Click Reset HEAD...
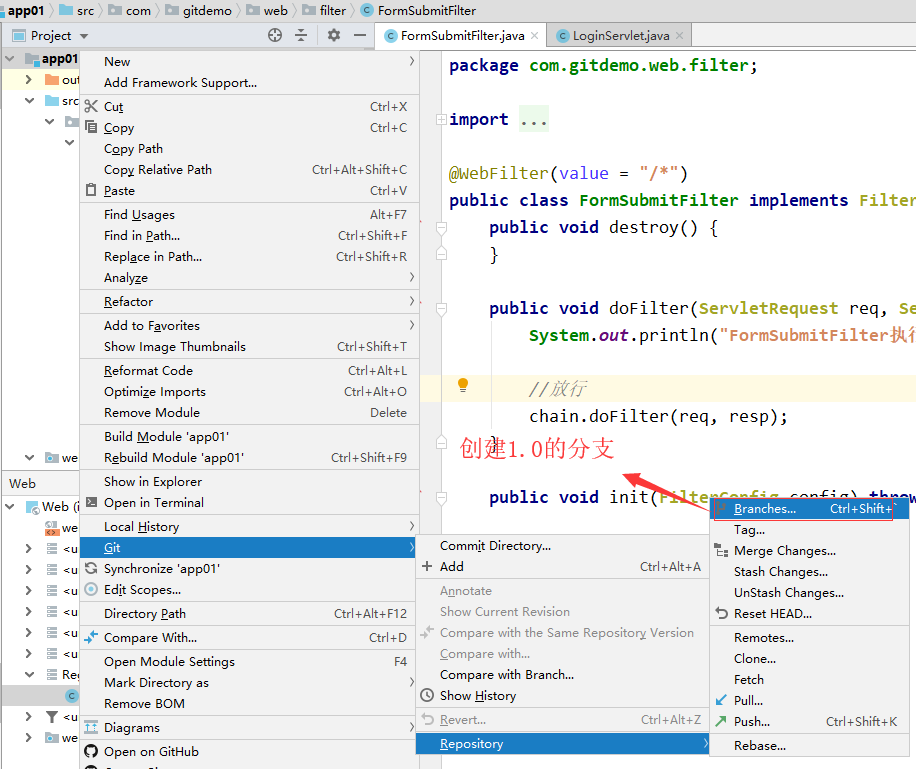916x769 pixels. coord(810,614)
